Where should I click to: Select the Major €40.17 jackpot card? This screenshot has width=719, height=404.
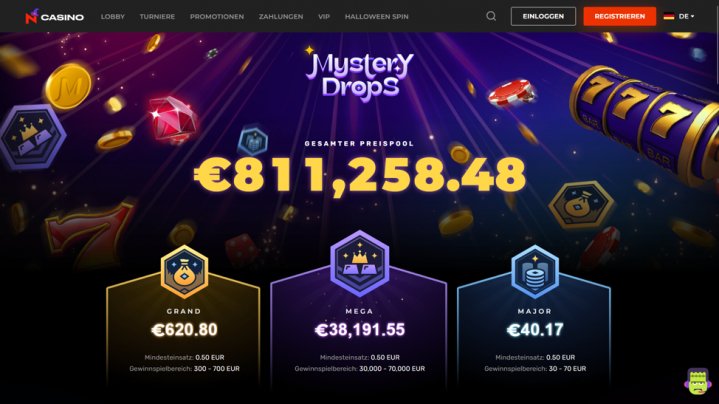pyautogui.click(x=535, y=328)
